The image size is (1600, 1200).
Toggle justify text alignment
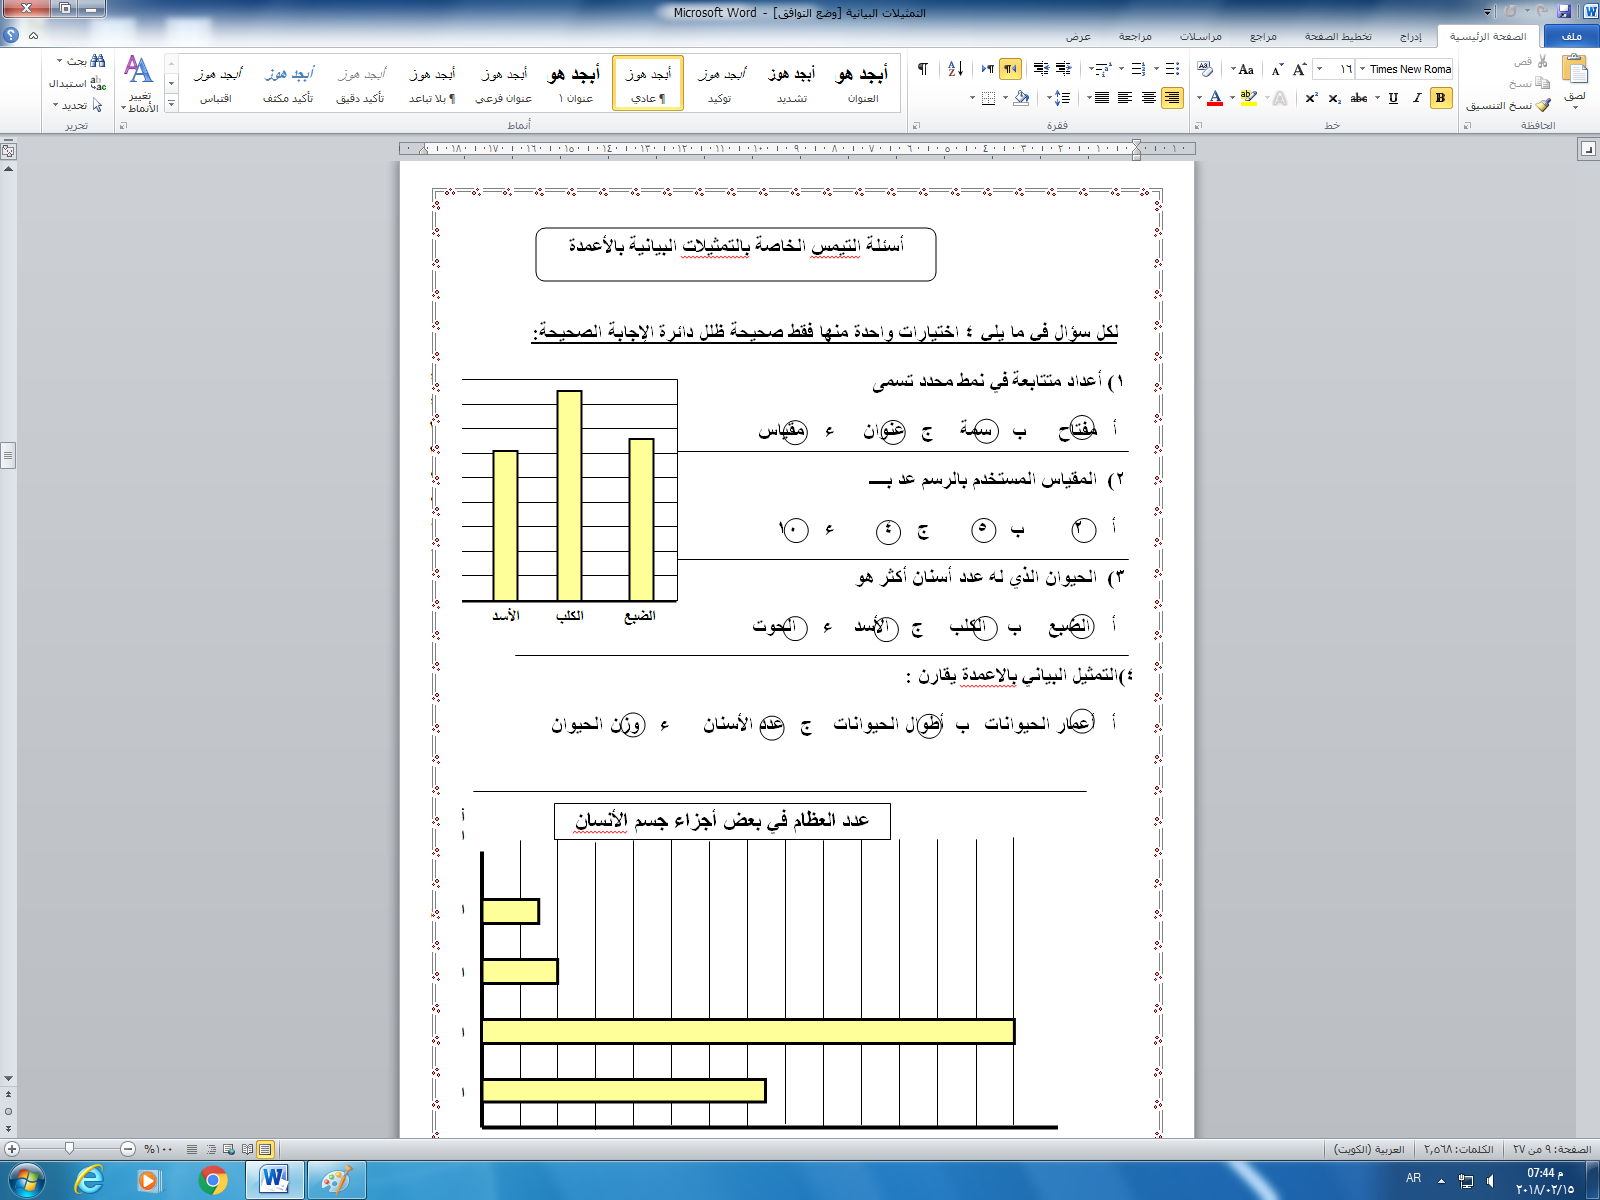click(x=1101, y=98)
